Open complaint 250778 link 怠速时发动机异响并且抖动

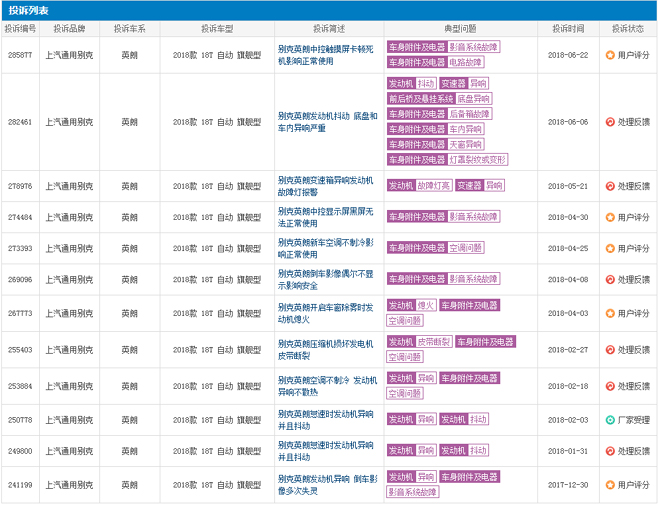[325, 420]
